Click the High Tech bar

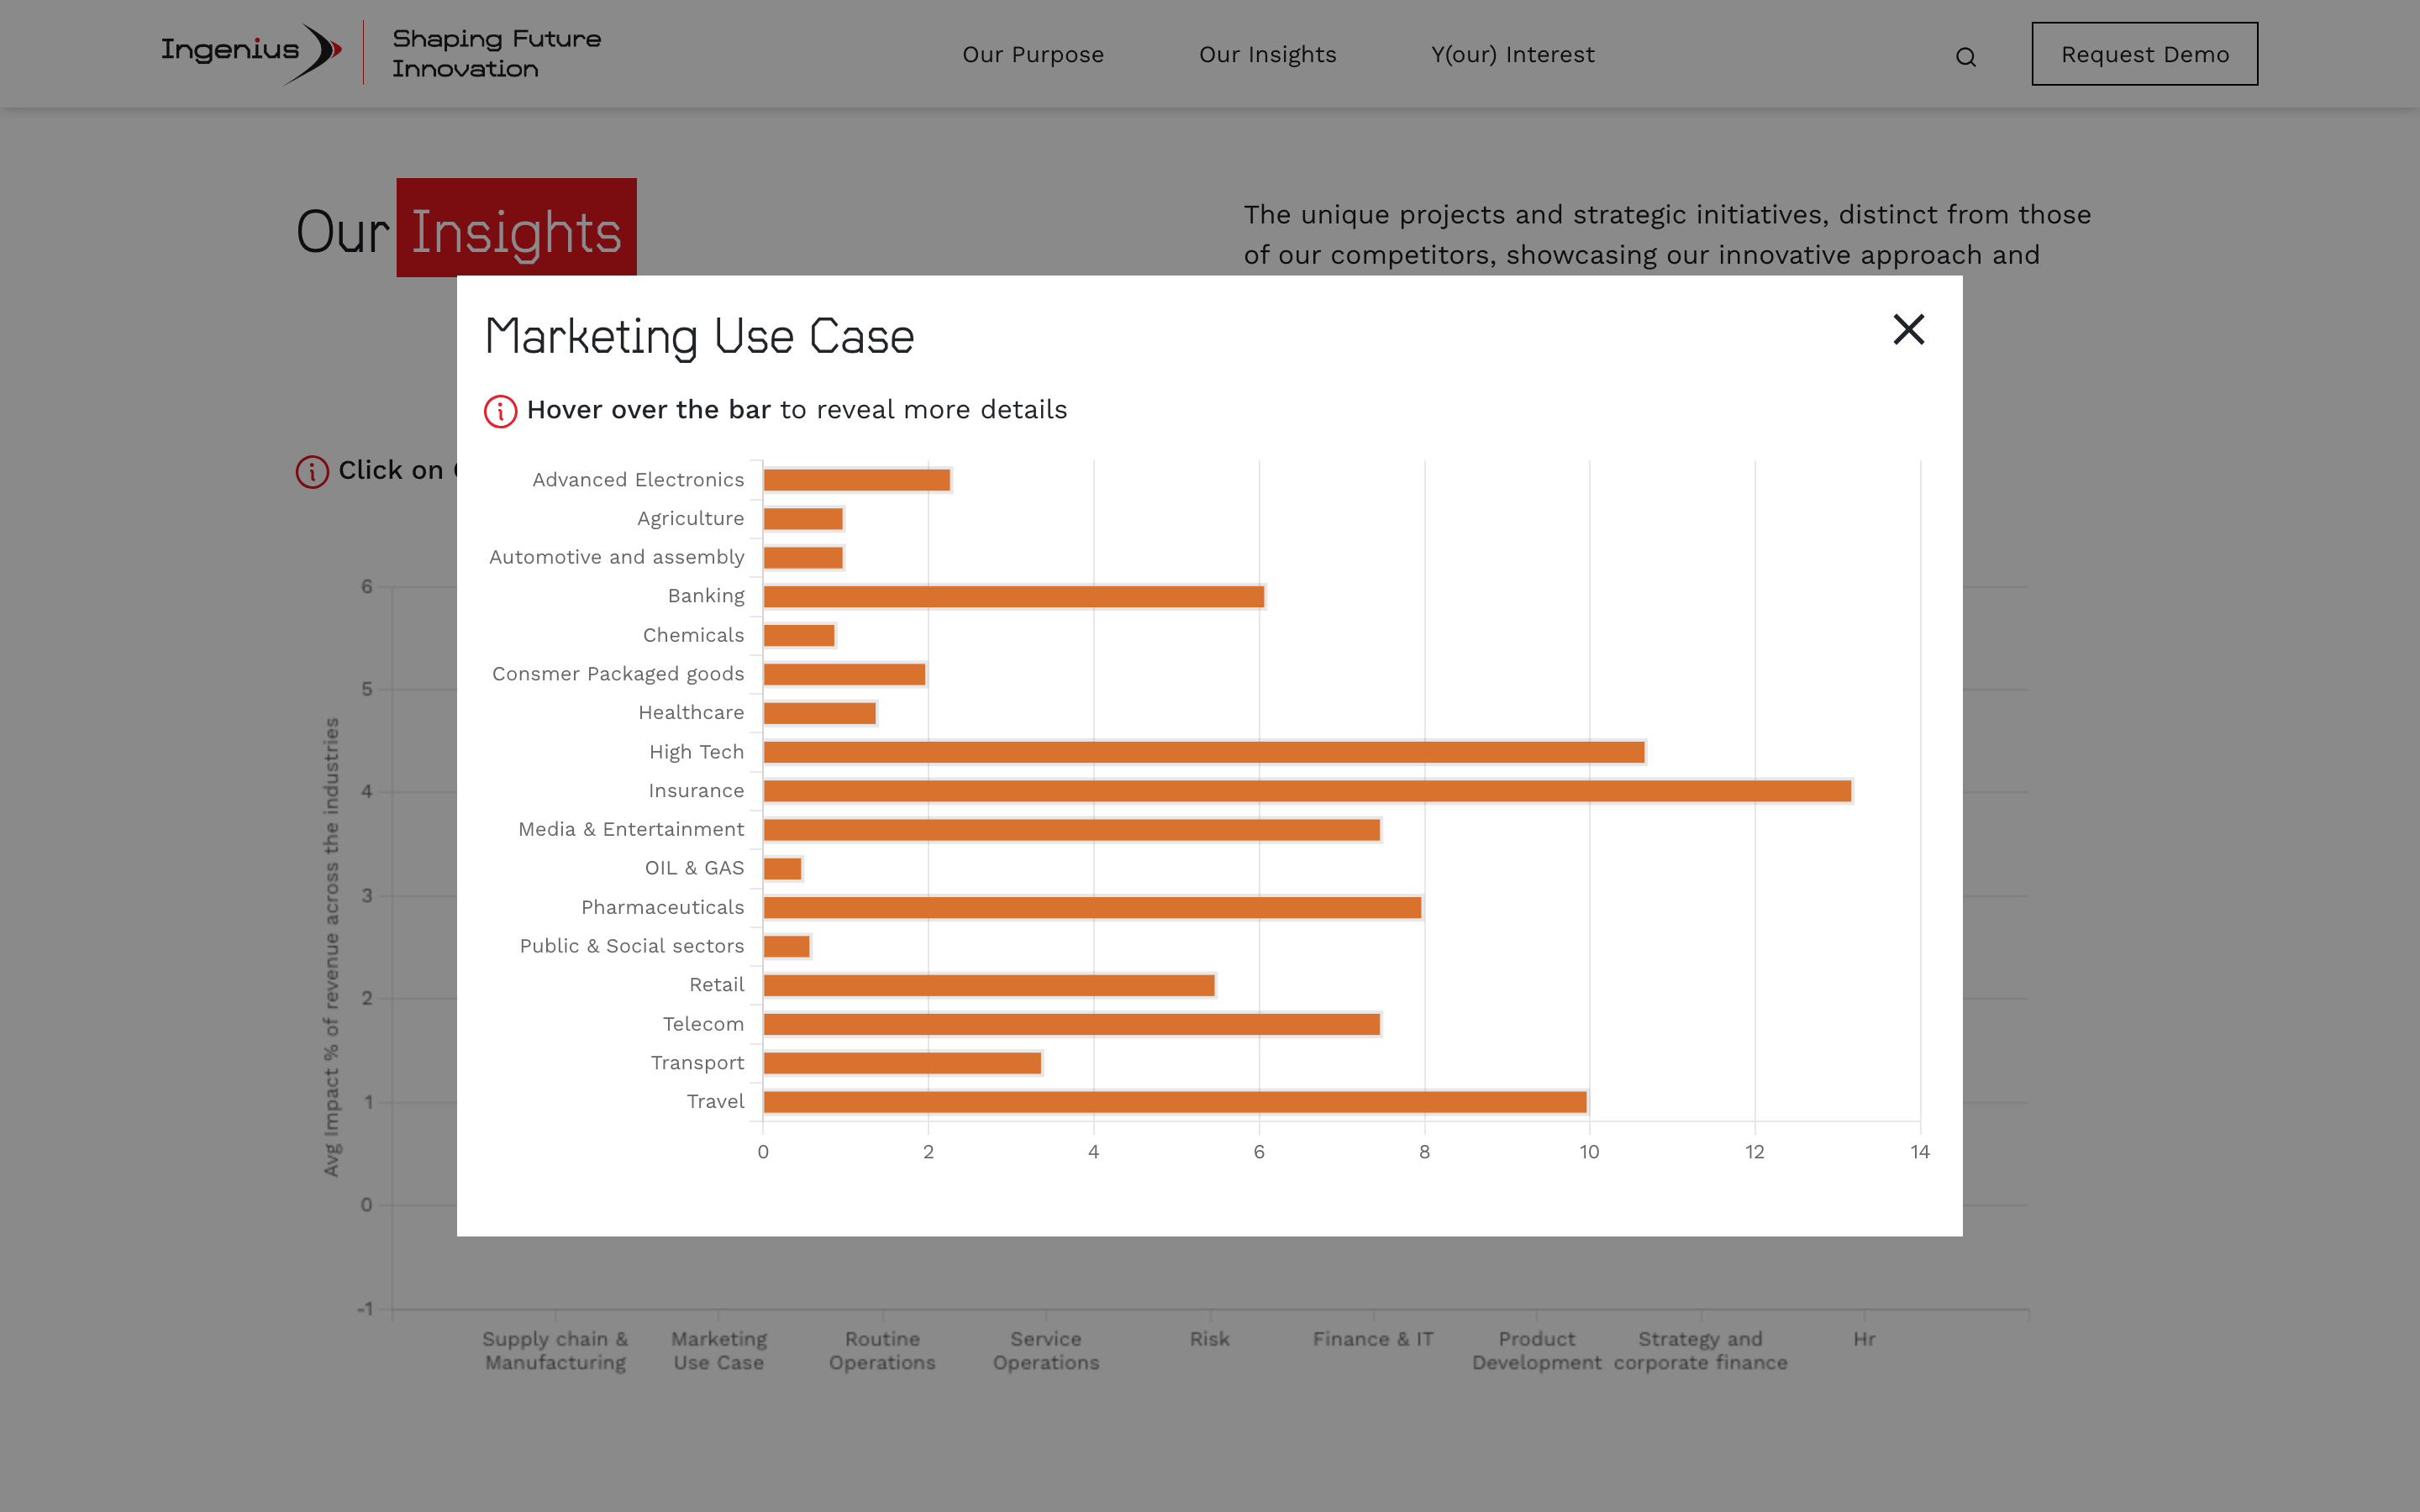point(1203,752)
